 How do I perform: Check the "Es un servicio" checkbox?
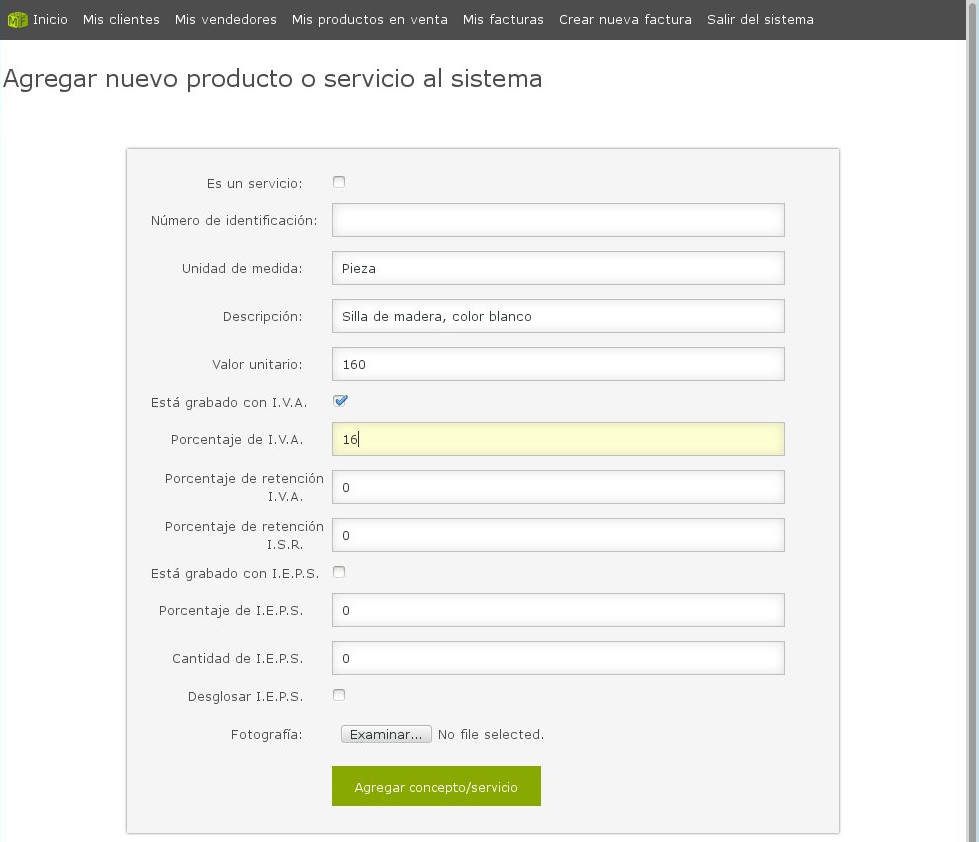tap(339, 182)
